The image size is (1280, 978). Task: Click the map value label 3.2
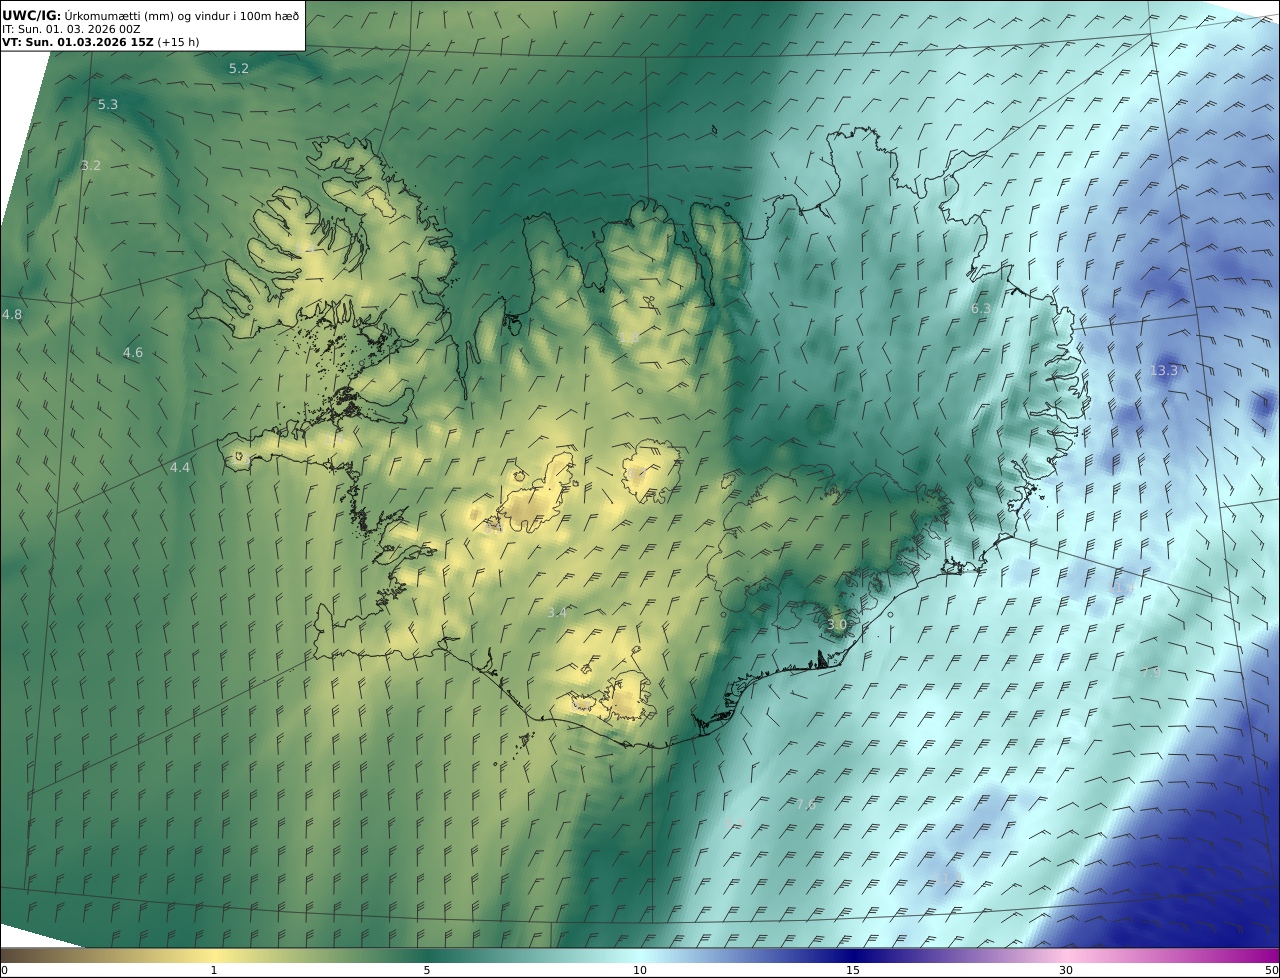[x=91, y=166]
